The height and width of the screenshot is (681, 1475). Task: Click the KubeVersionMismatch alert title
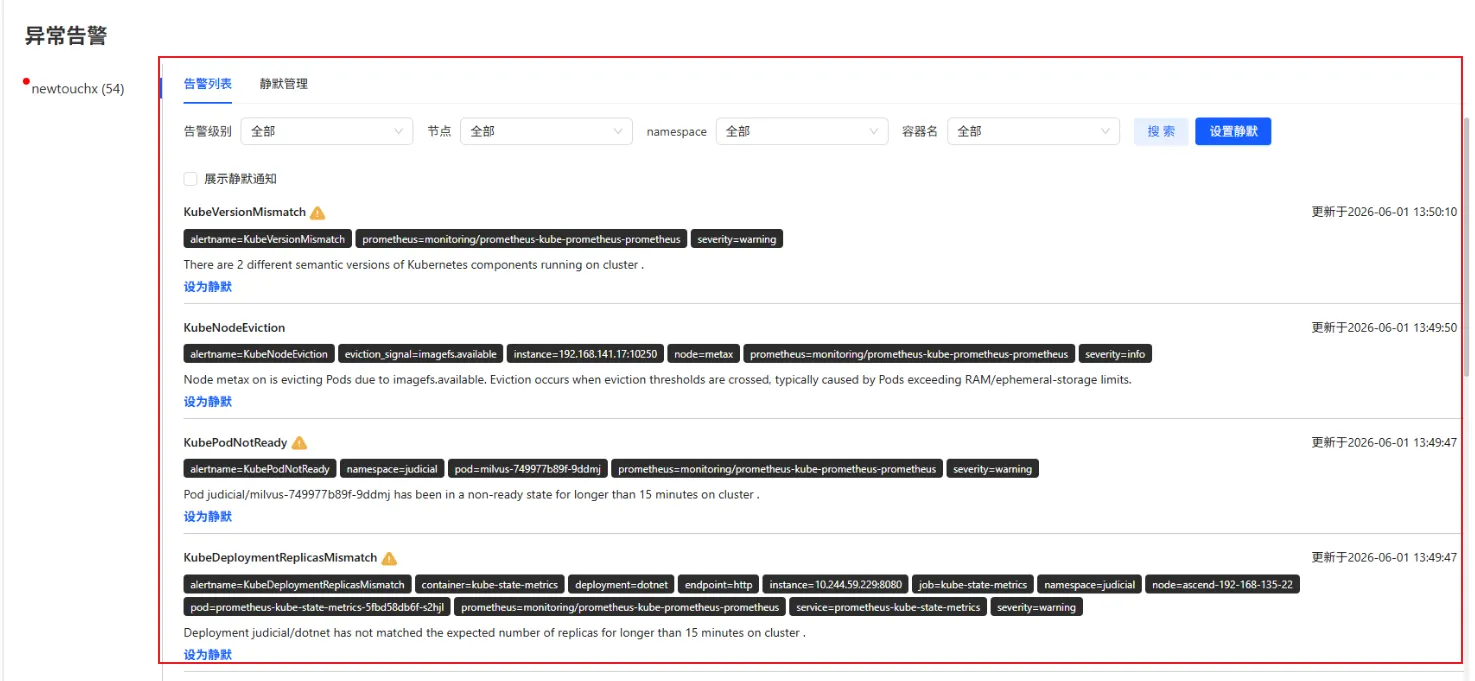pos(245,213)
